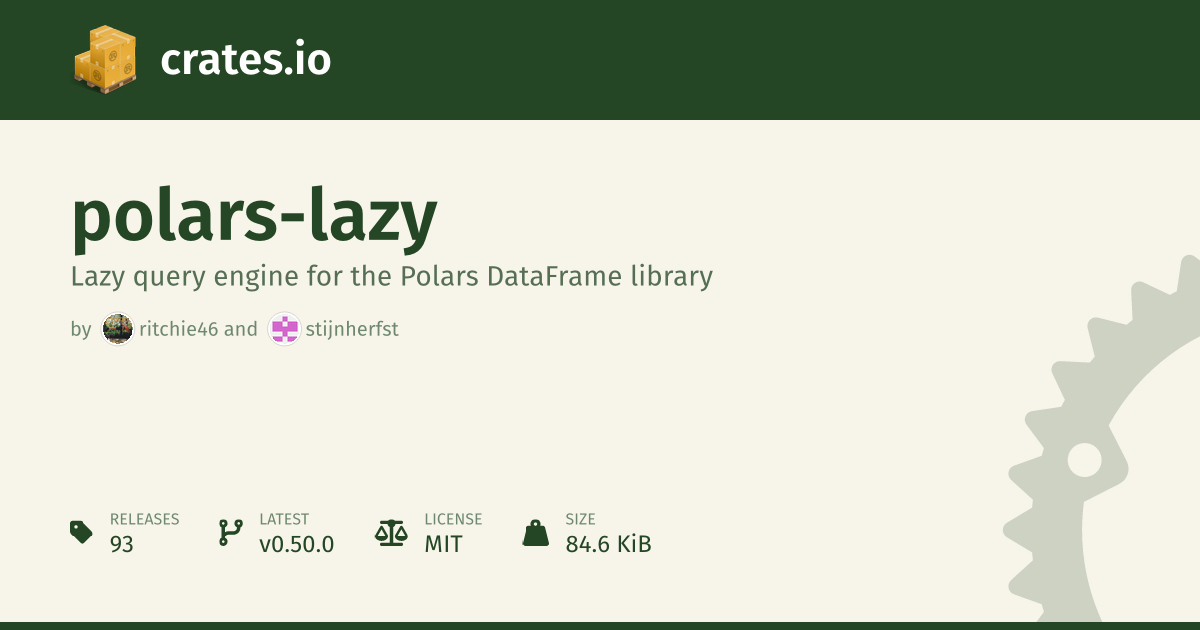1200x630 pixels.
Task: Open the ritchie46 author name
Action: [179, 329]
